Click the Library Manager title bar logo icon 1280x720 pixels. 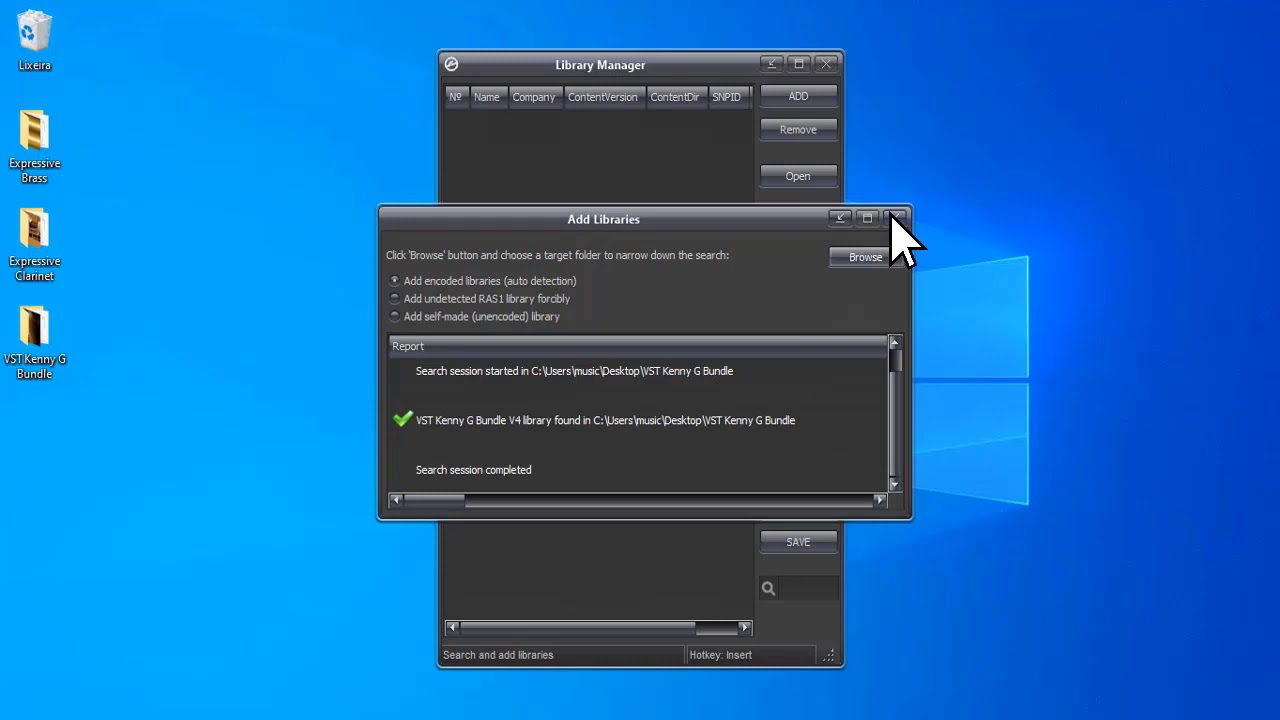451,64
